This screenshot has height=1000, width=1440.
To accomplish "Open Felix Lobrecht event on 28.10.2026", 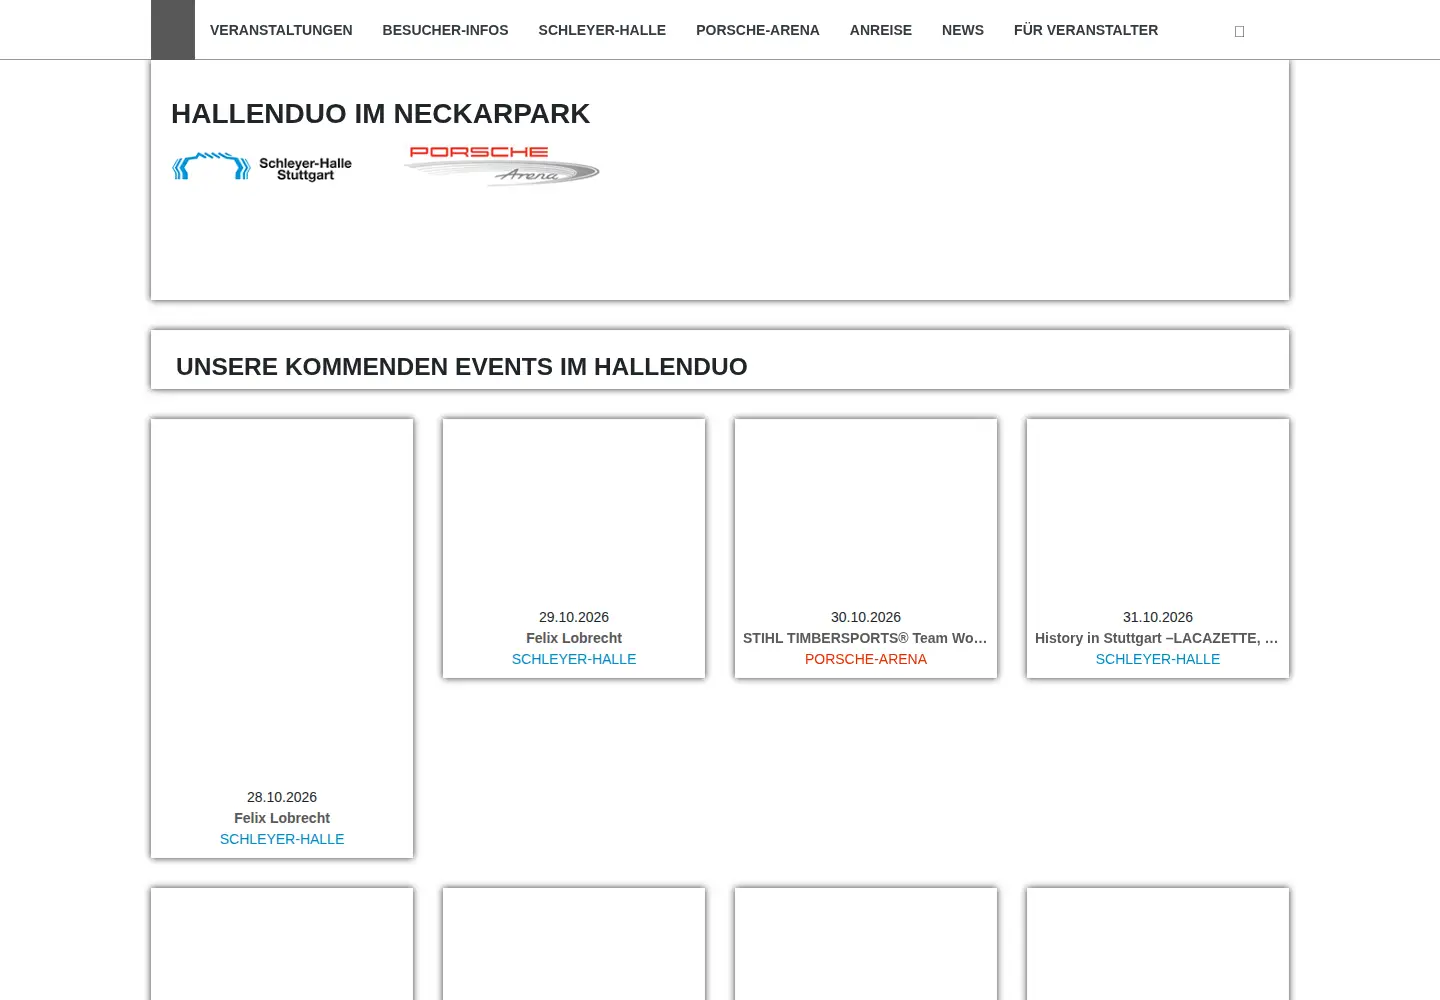I will 282,818.
